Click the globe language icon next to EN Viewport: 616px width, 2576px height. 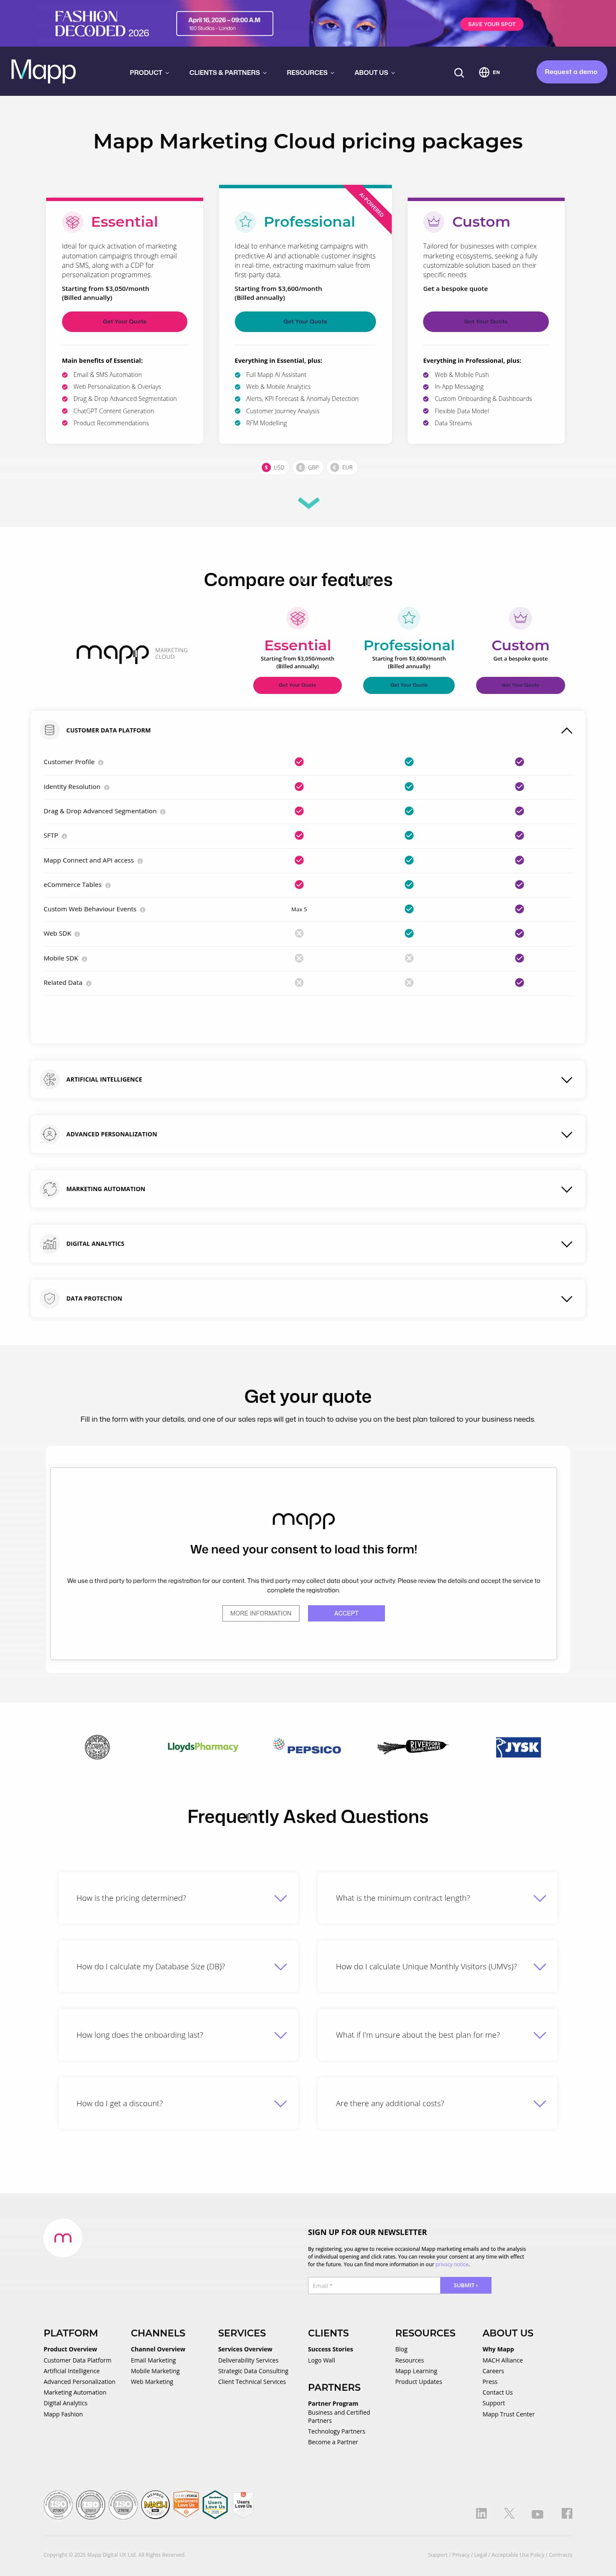point(483,72)
